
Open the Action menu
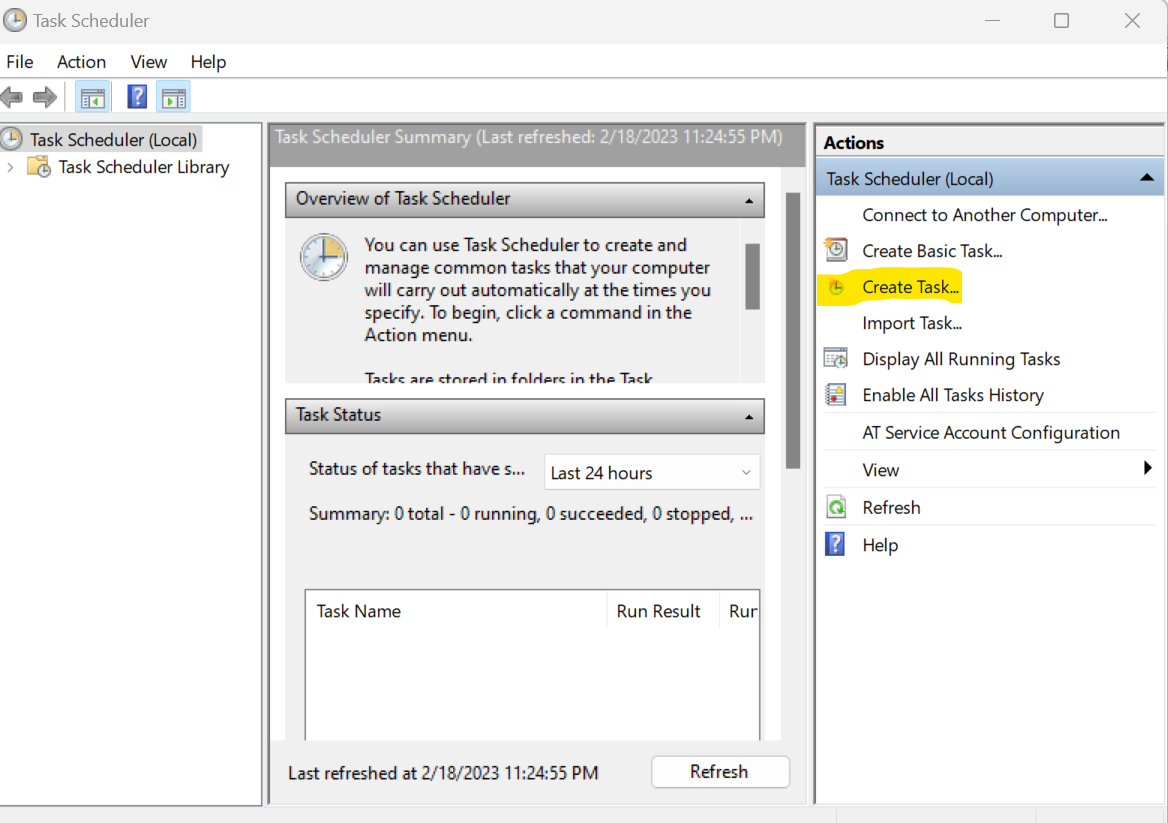(x=81, y=62)
